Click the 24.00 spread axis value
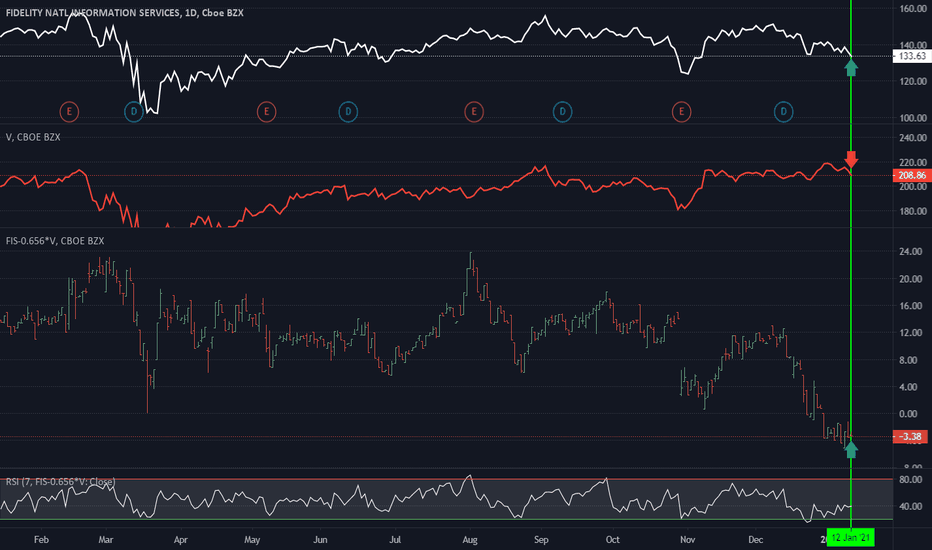 911,252
